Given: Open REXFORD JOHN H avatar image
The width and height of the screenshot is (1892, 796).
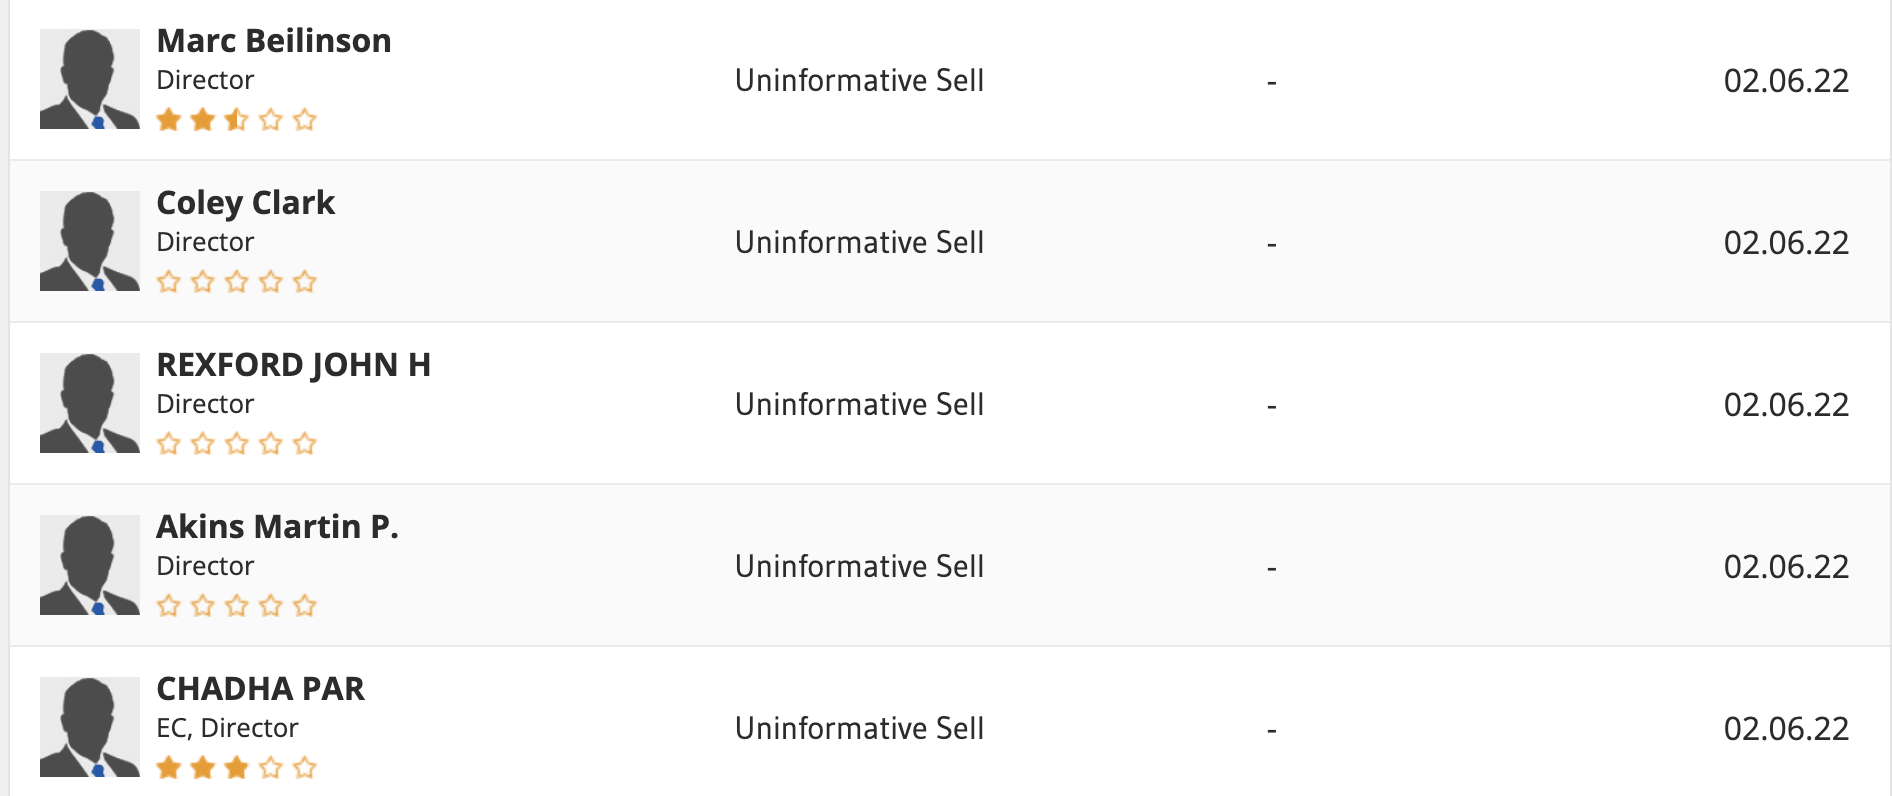Looking at the screenshot, I should click(x=90, y=403).
